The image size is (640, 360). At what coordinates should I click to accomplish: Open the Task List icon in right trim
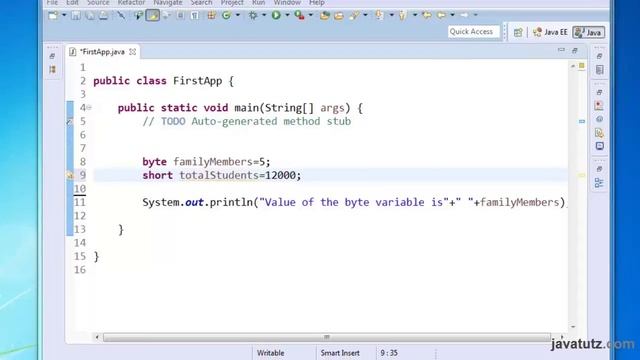tap(600, 70)
